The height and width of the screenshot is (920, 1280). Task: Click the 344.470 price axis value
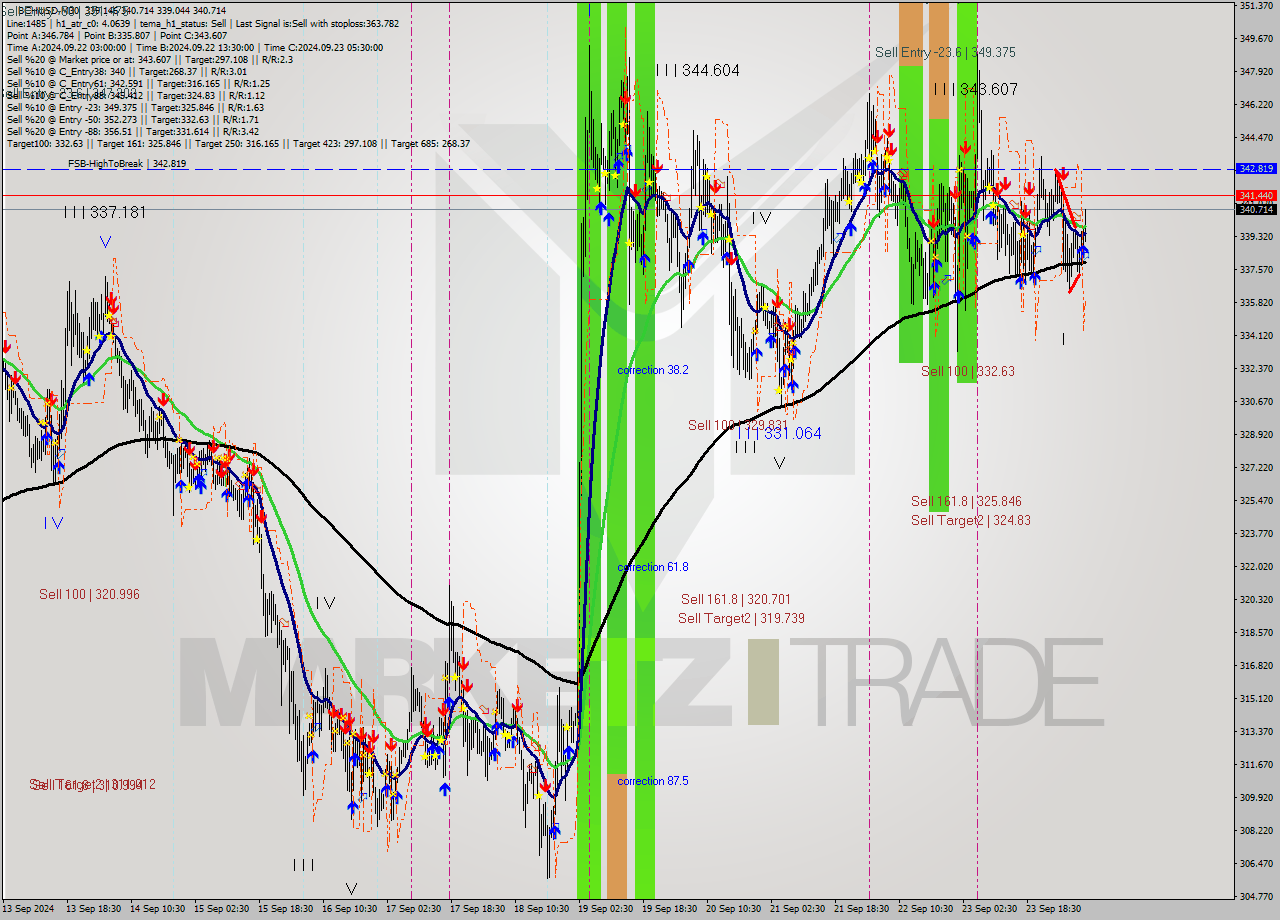tap(1256, 138)
